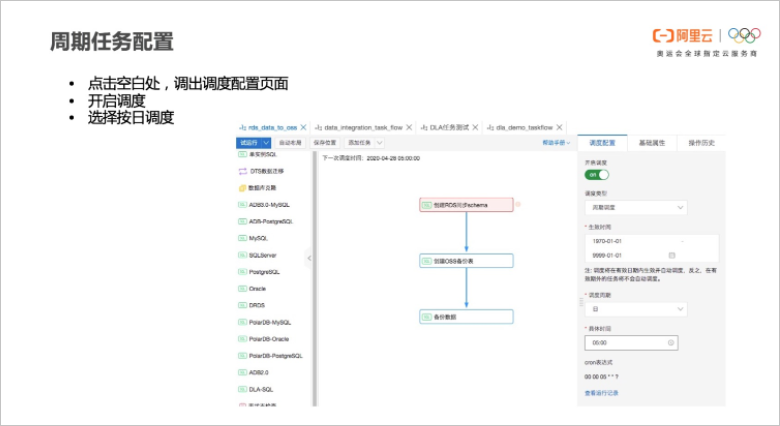The height and width of the screenshot is (426, 780).
Task: Switch to the 操作历史 tab
Action: pyautogui.click(x=701, y=143)
